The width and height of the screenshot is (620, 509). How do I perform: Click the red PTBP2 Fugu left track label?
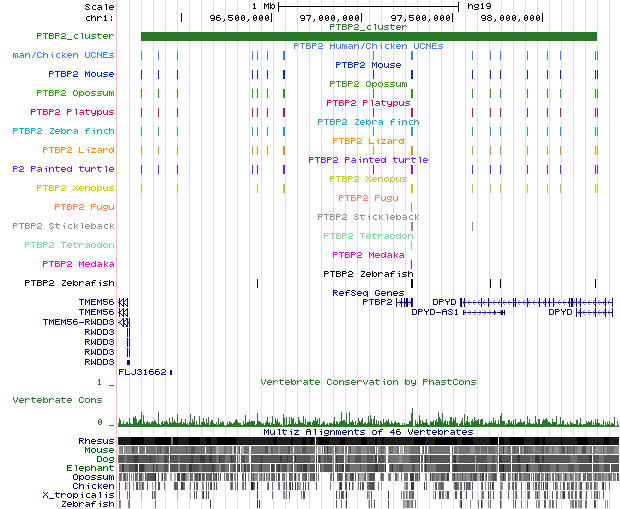pyautogui.click(x=78, y=207)
